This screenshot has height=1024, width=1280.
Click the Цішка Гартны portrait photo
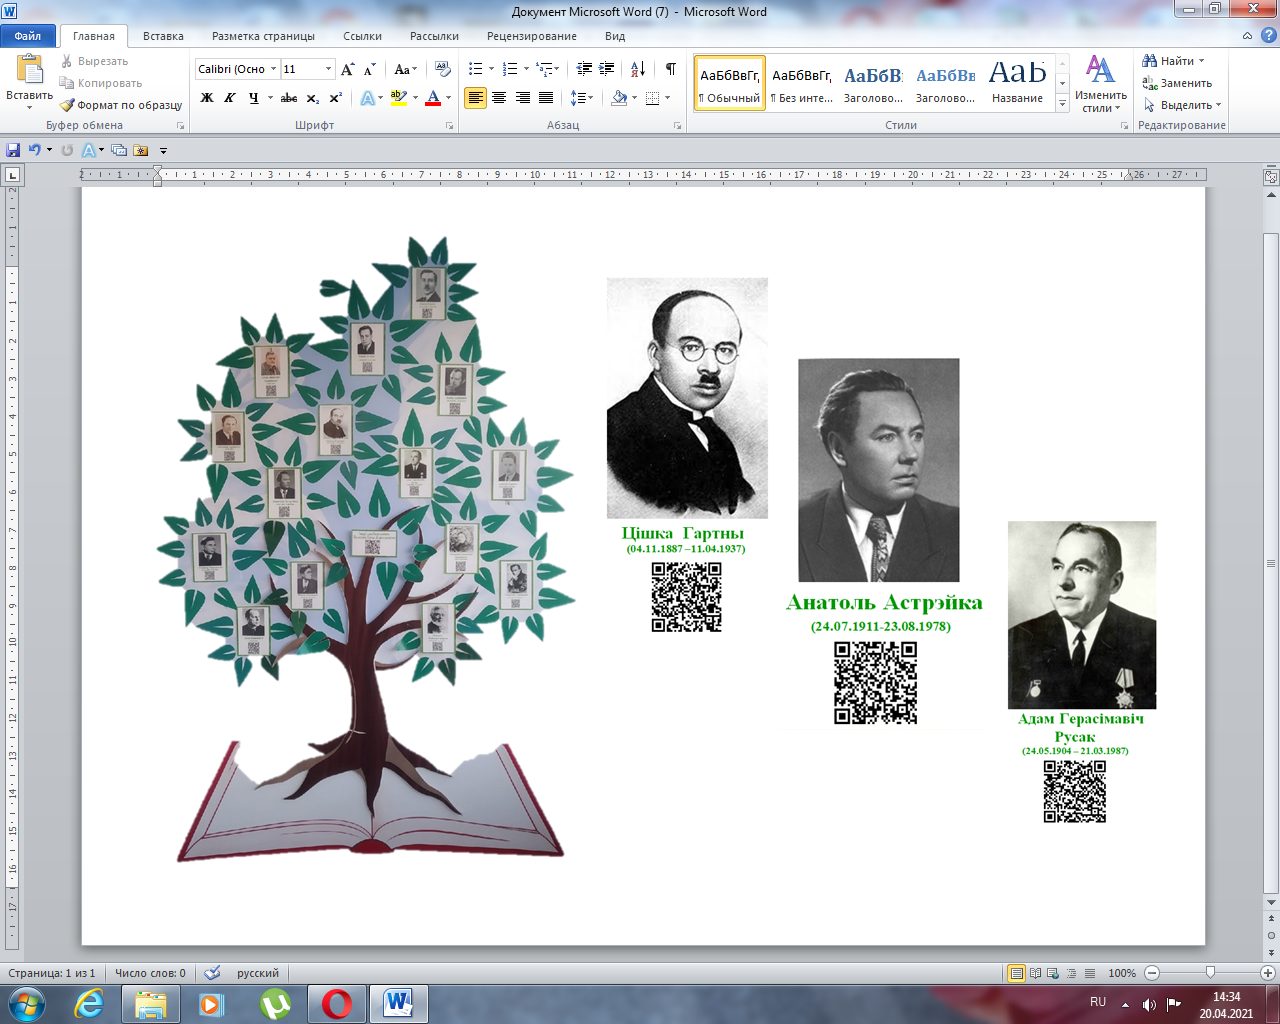[x=687, y=398]
